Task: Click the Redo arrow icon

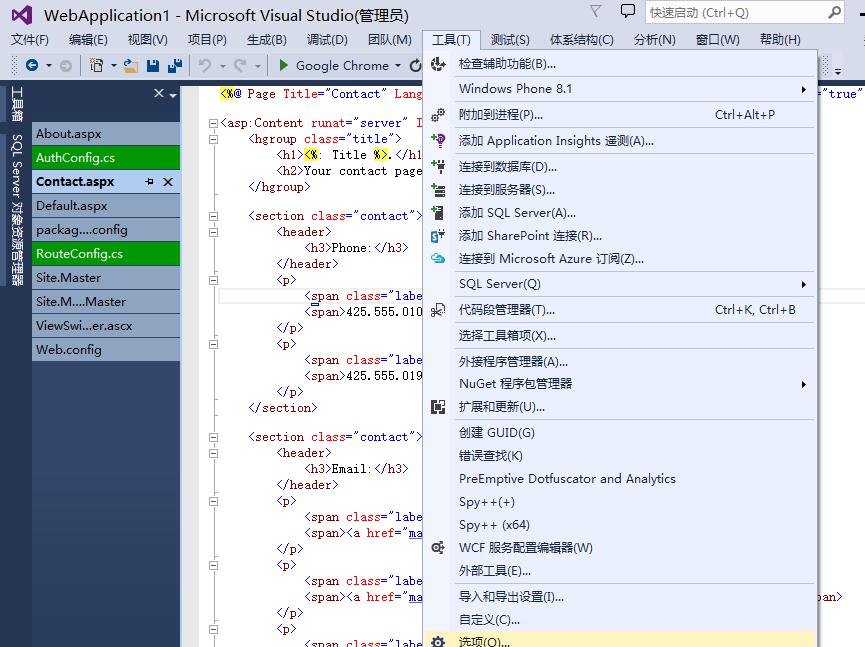Action: tap(240, 66)
